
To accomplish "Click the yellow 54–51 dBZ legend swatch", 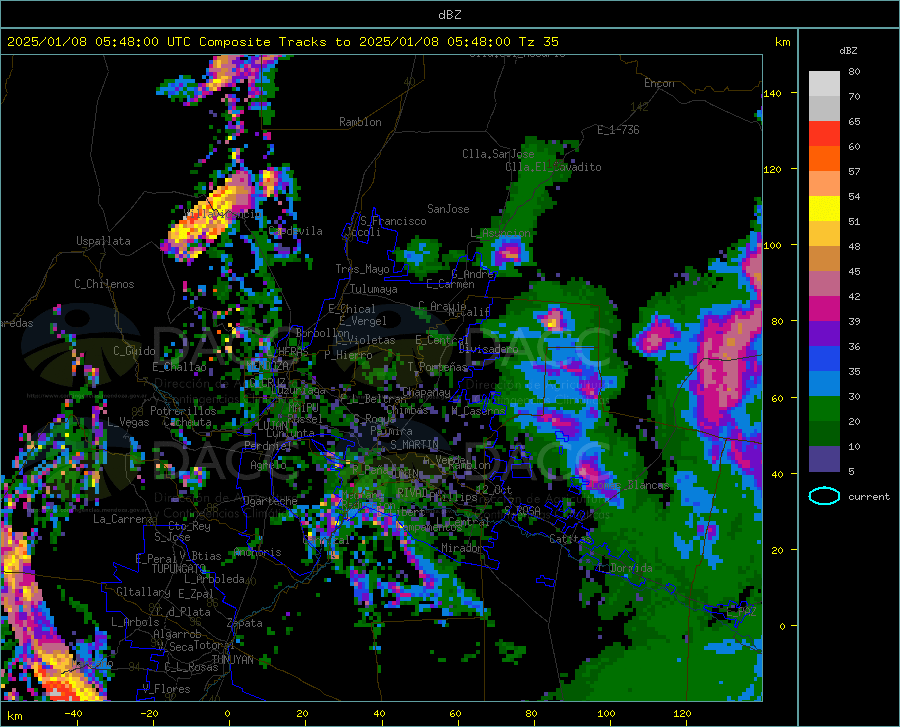I will point(824,209).
